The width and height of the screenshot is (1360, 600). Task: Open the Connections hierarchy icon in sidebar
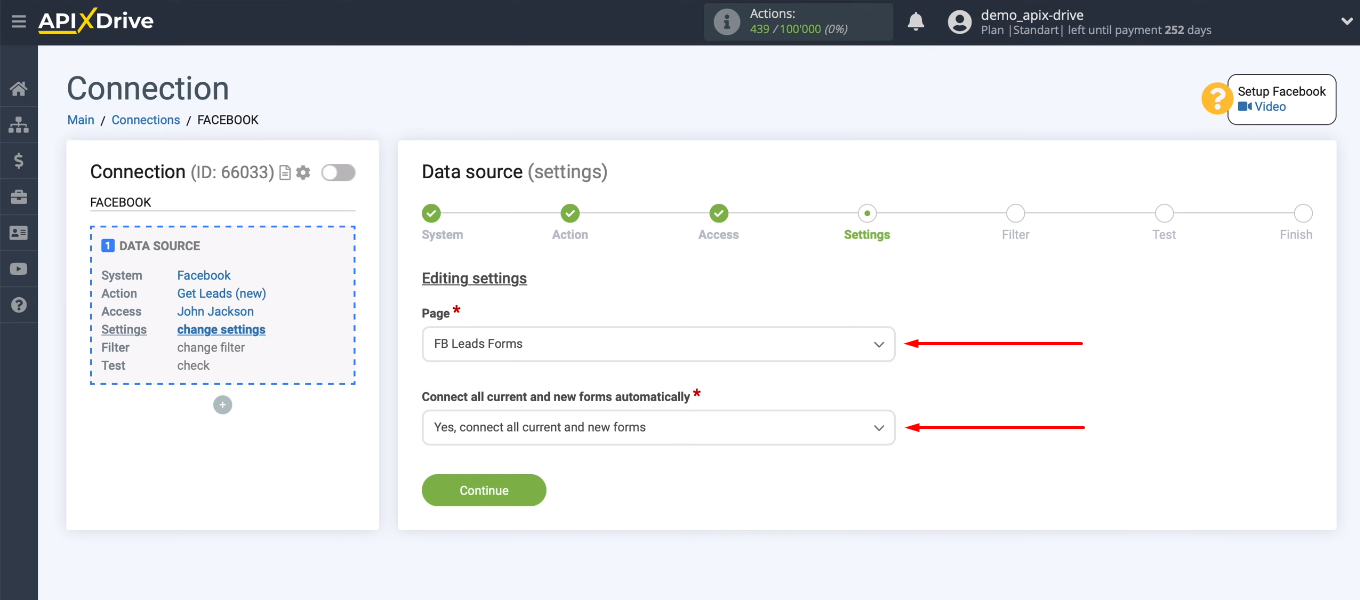tap(18, 124)
